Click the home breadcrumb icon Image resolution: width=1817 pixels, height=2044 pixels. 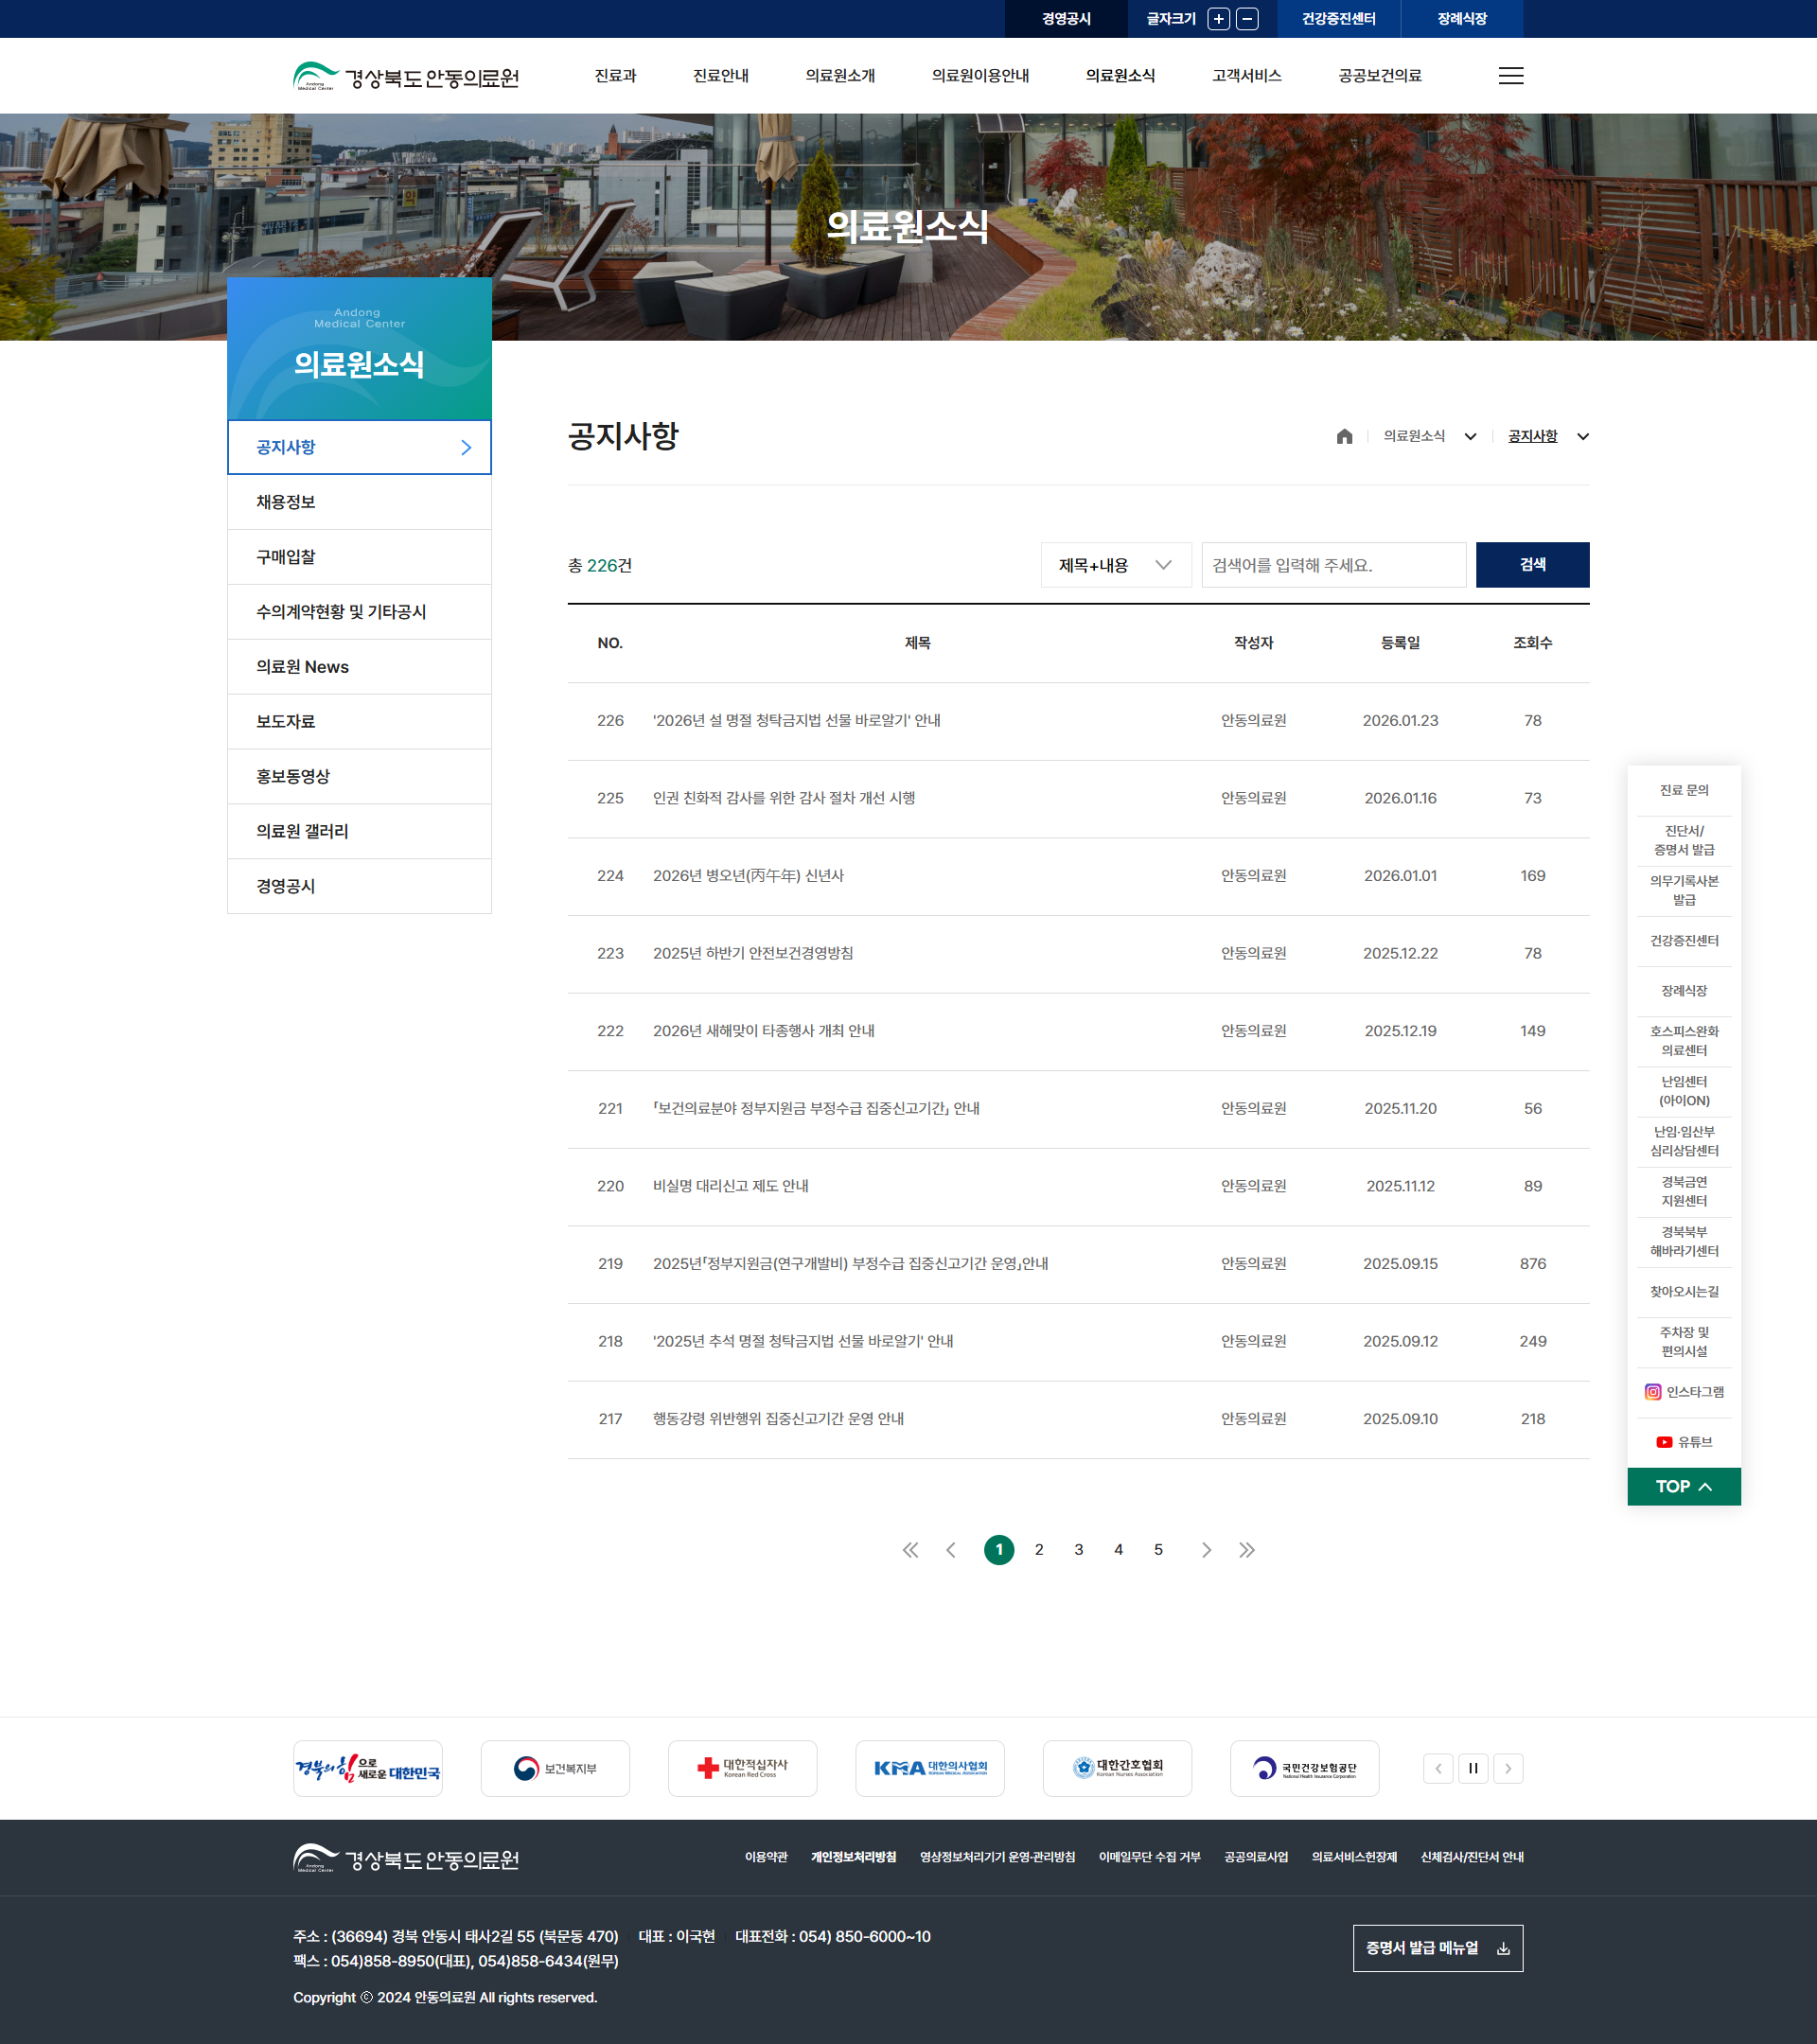point(1344,436)
